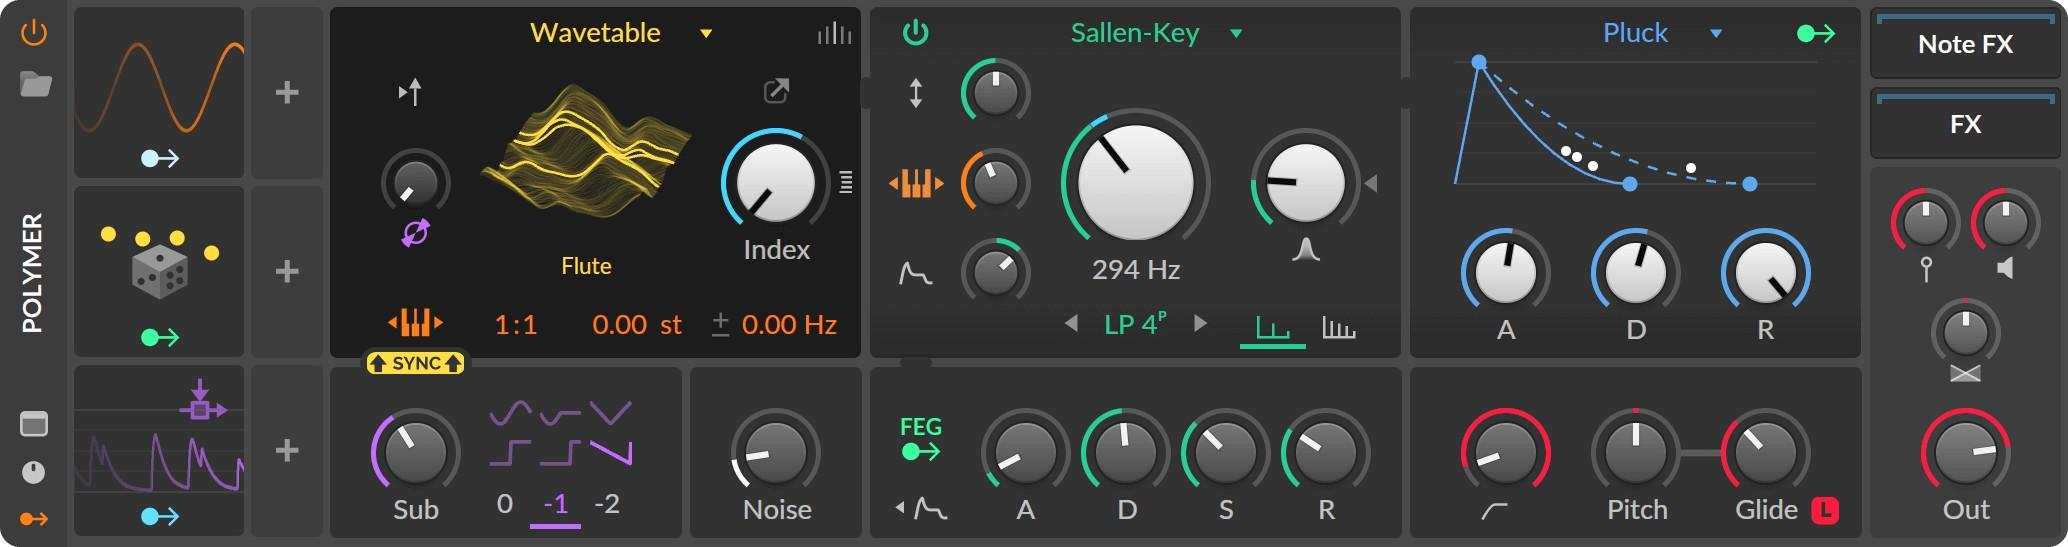Click the 1:1 pitch ratio value
Image resolution: width=2068 pixels, height=547 pixels.
point(516,325)
